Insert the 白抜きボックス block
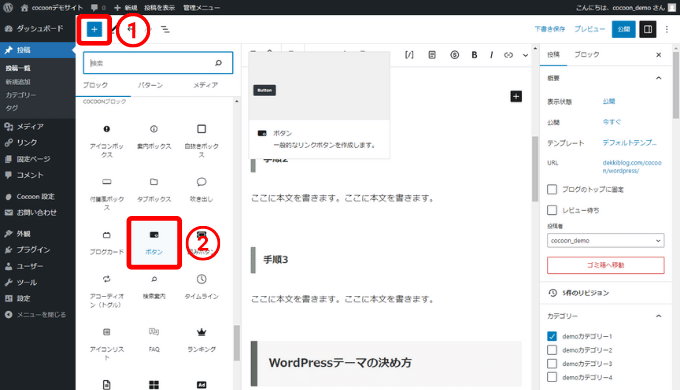Viewport: 680px width, 390px height. coord(201,141)
